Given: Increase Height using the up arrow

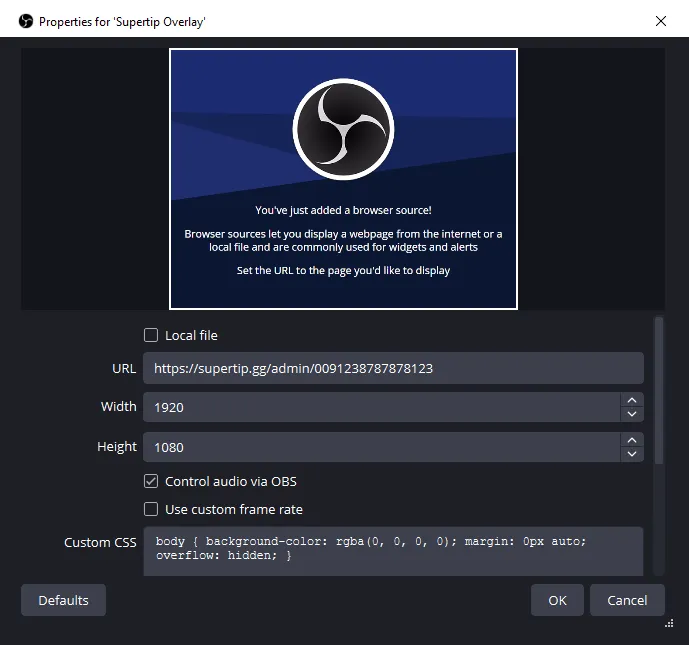Looking at the screenshot, I should pos(632,440).
